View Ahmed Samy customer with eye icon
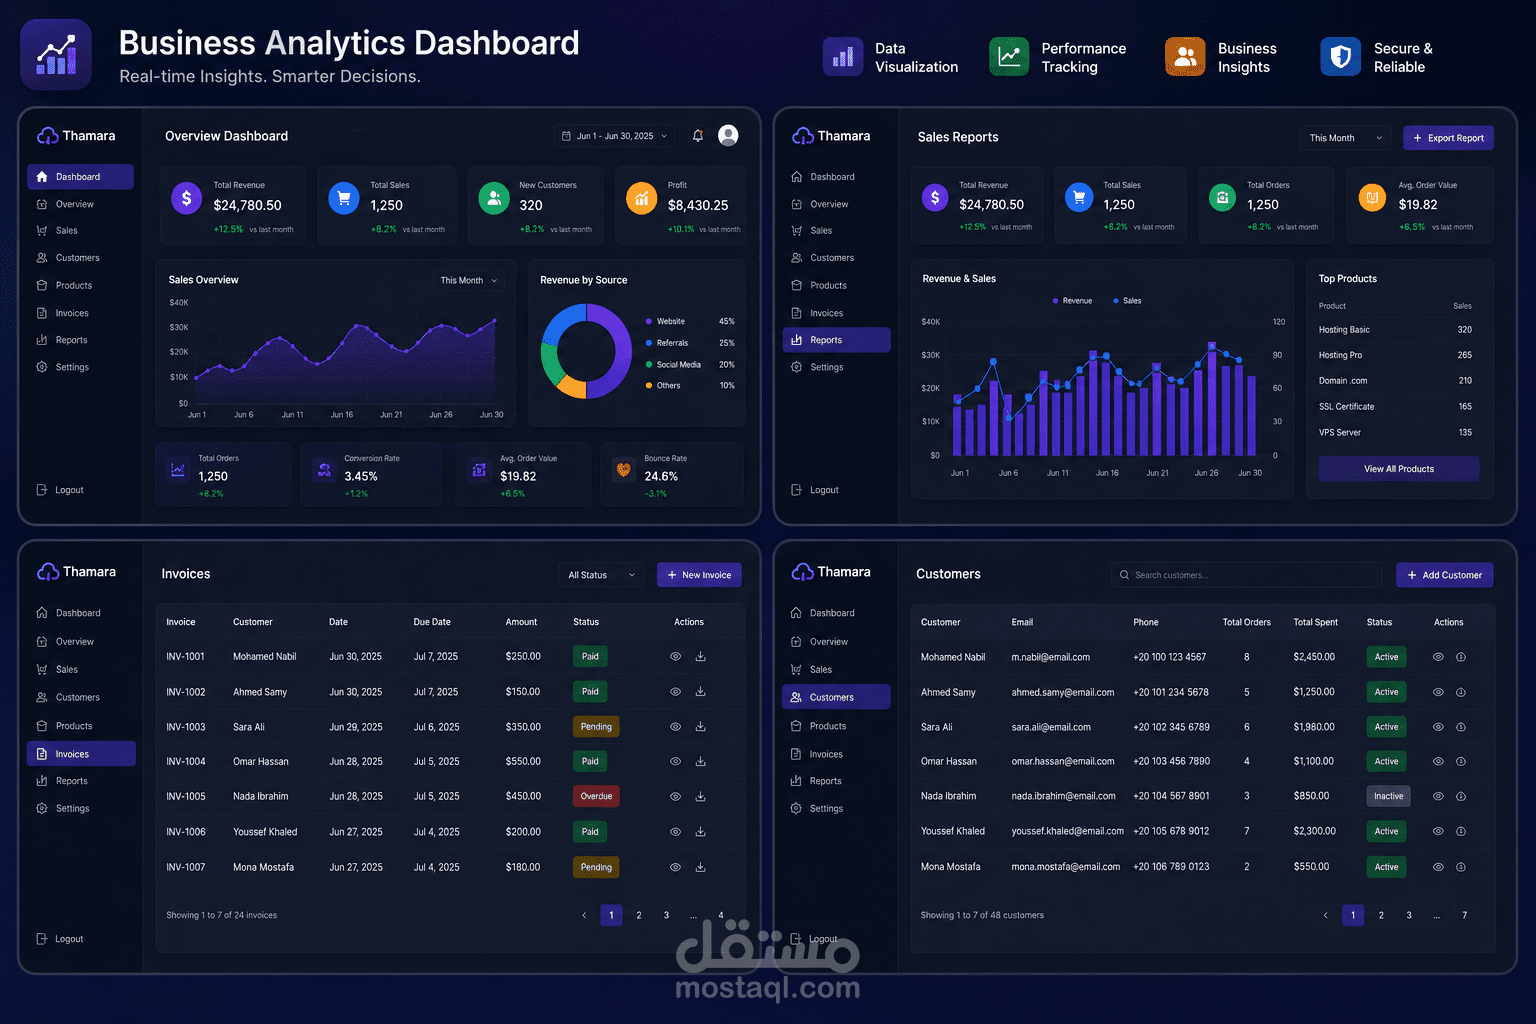 1438,692
